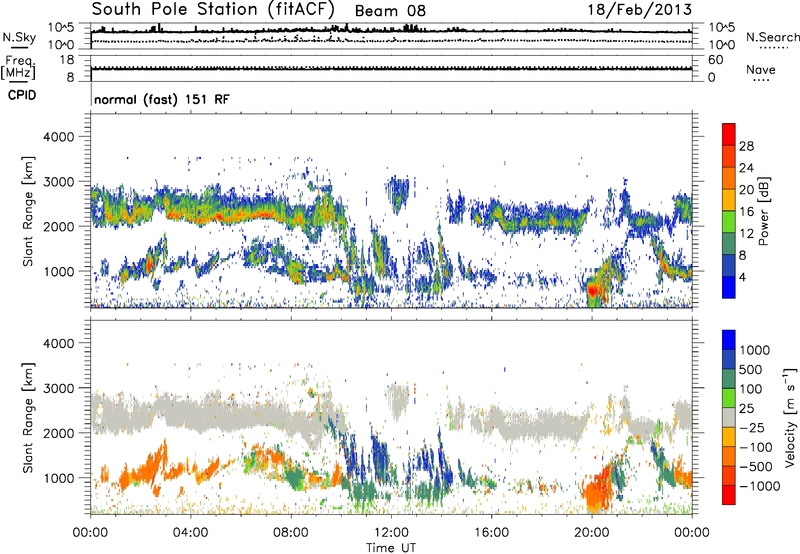
Task: Click the '18' tick on frequency axis
Action: pos(67,60)
